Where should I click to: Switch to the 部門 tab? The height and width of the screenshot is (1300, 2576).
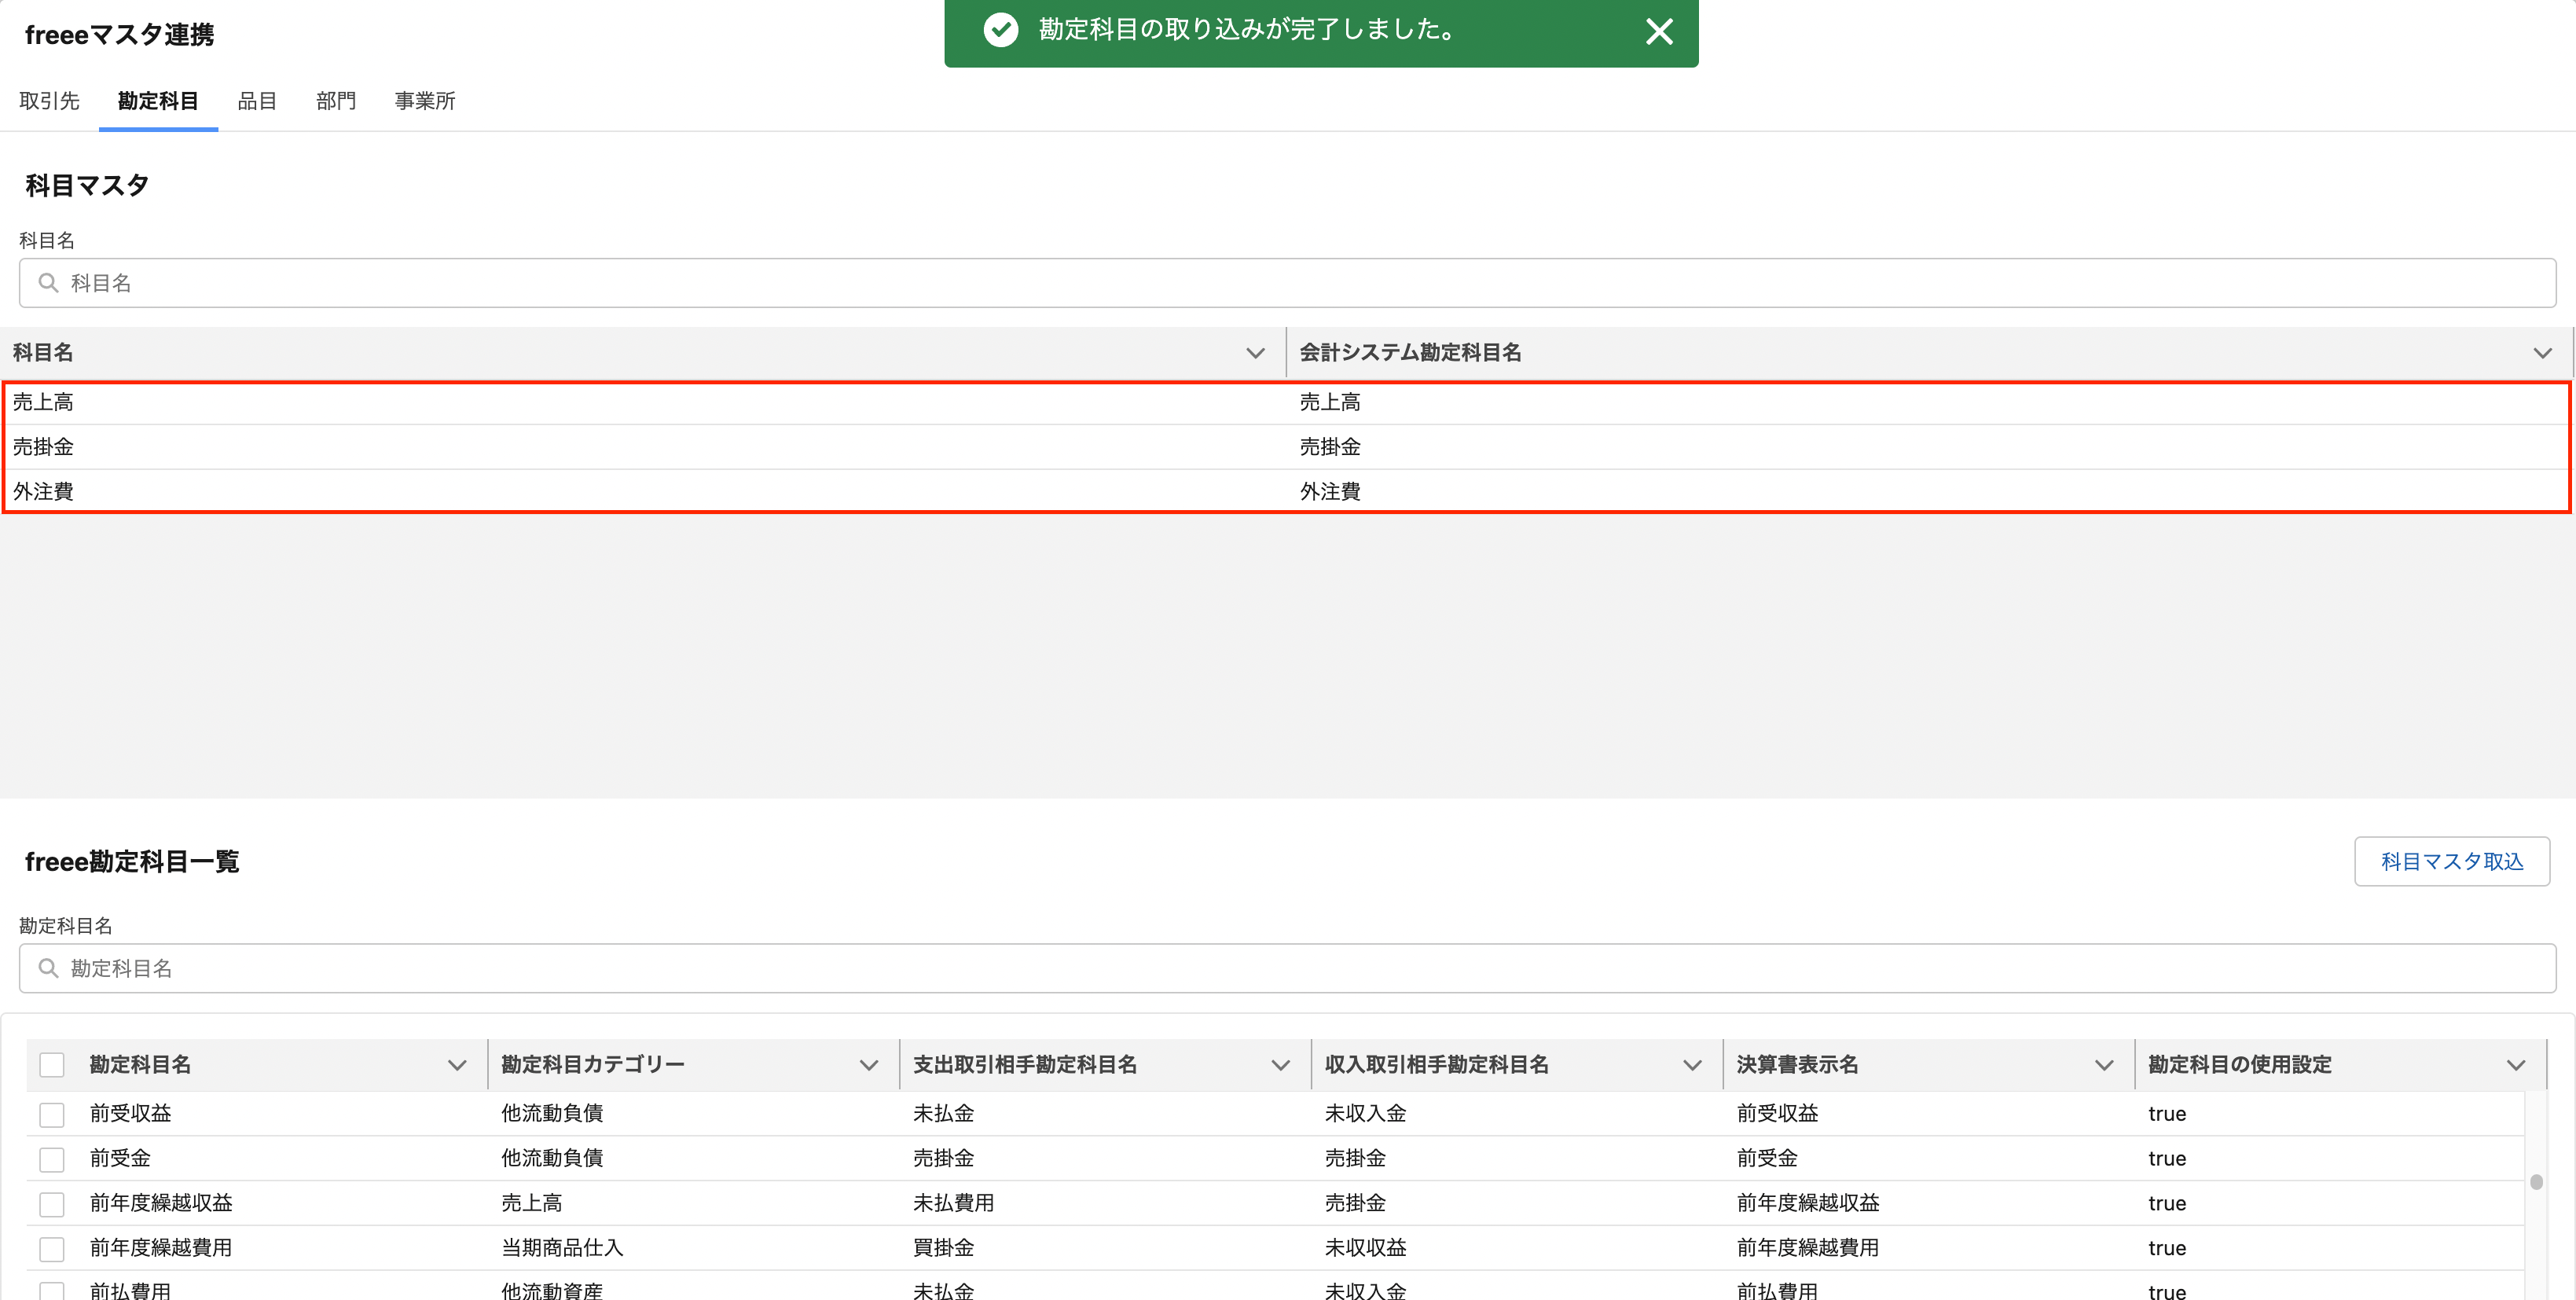(335, 101)
